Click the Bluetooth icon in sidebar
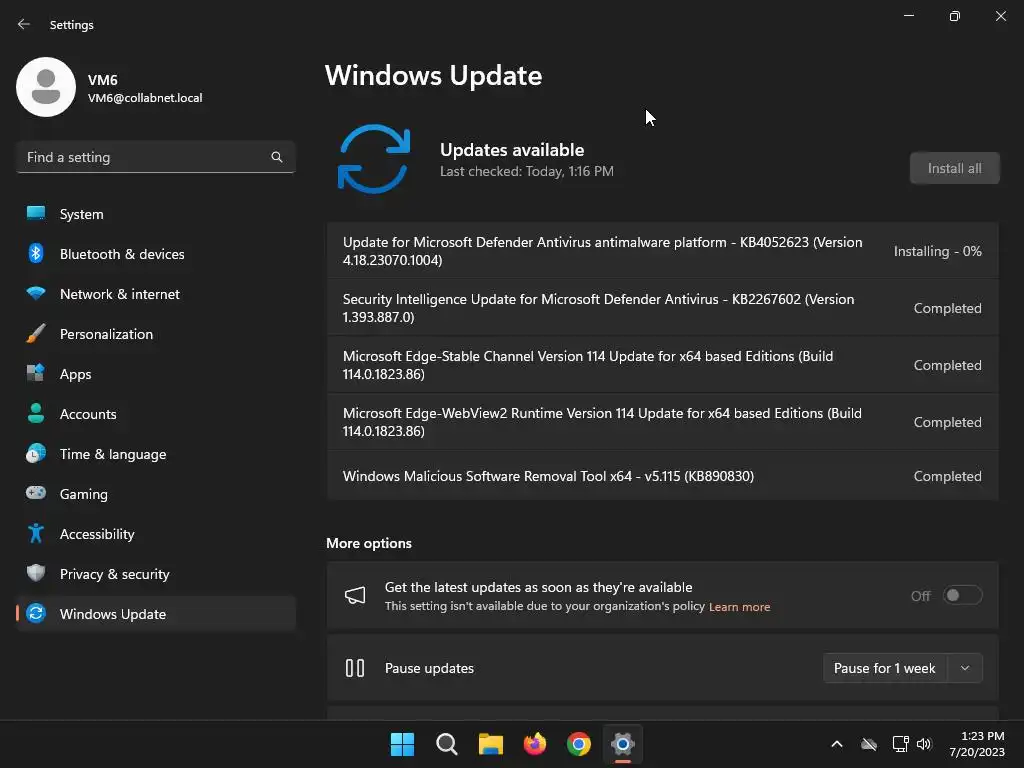 coord(36,253)
